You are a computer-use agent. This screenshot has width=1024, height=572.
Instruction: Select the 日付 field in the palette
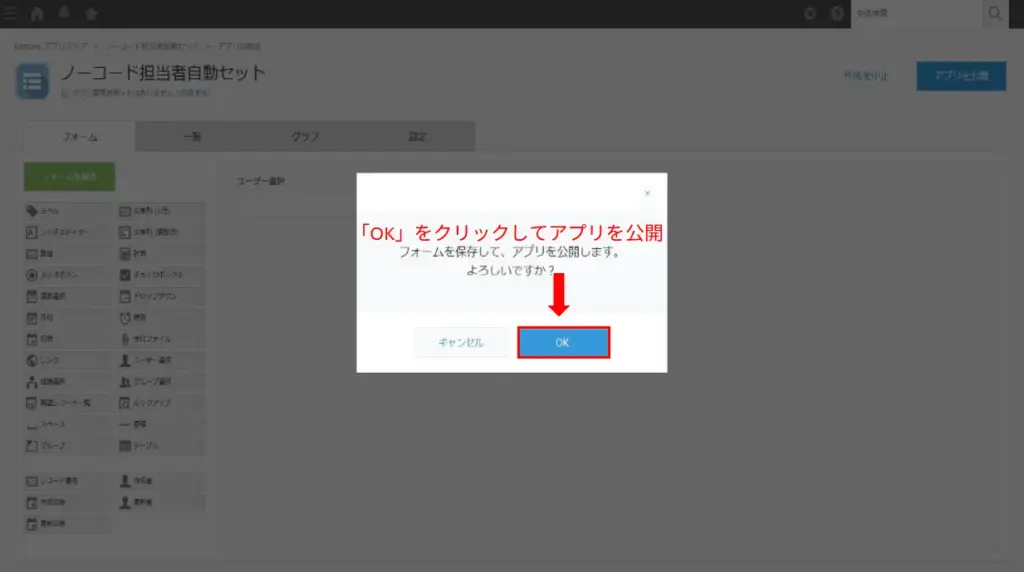[68, 318]
